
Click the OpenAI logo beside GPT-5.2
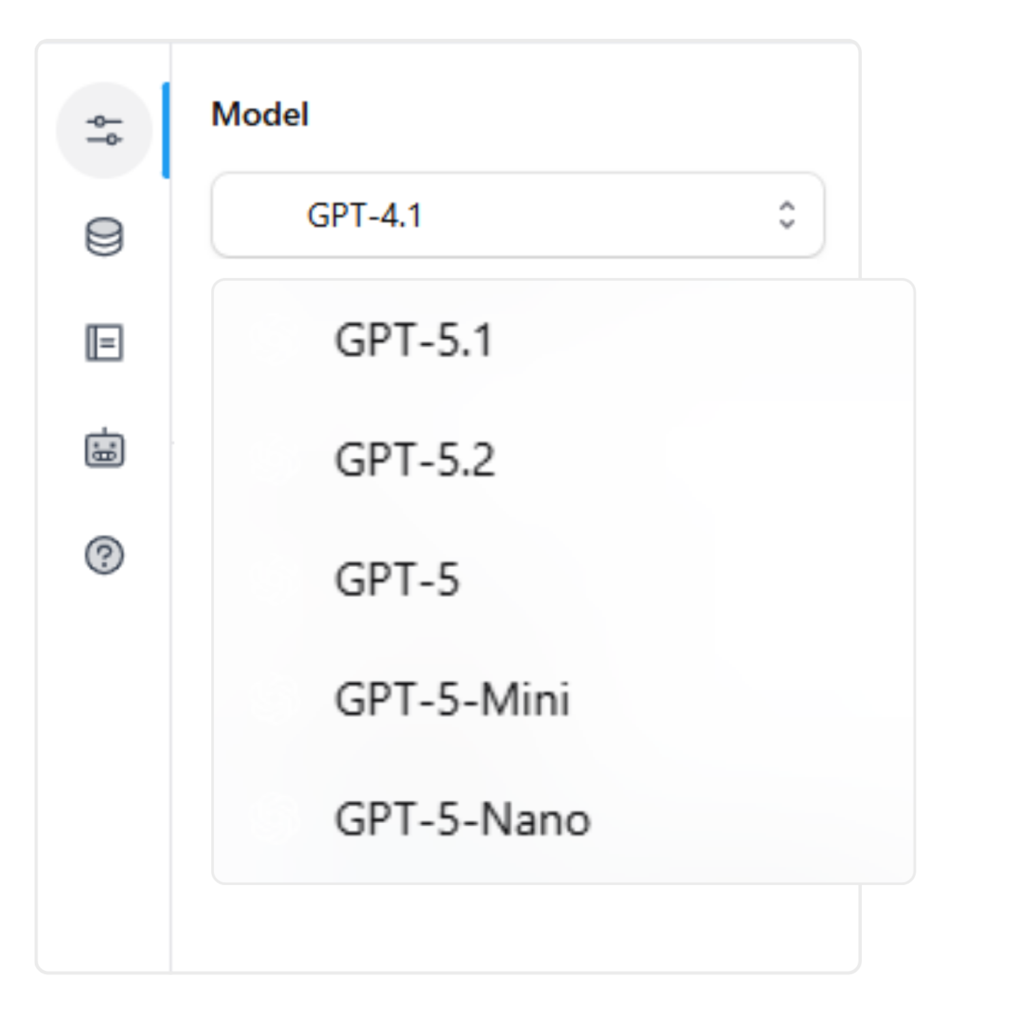275,460
